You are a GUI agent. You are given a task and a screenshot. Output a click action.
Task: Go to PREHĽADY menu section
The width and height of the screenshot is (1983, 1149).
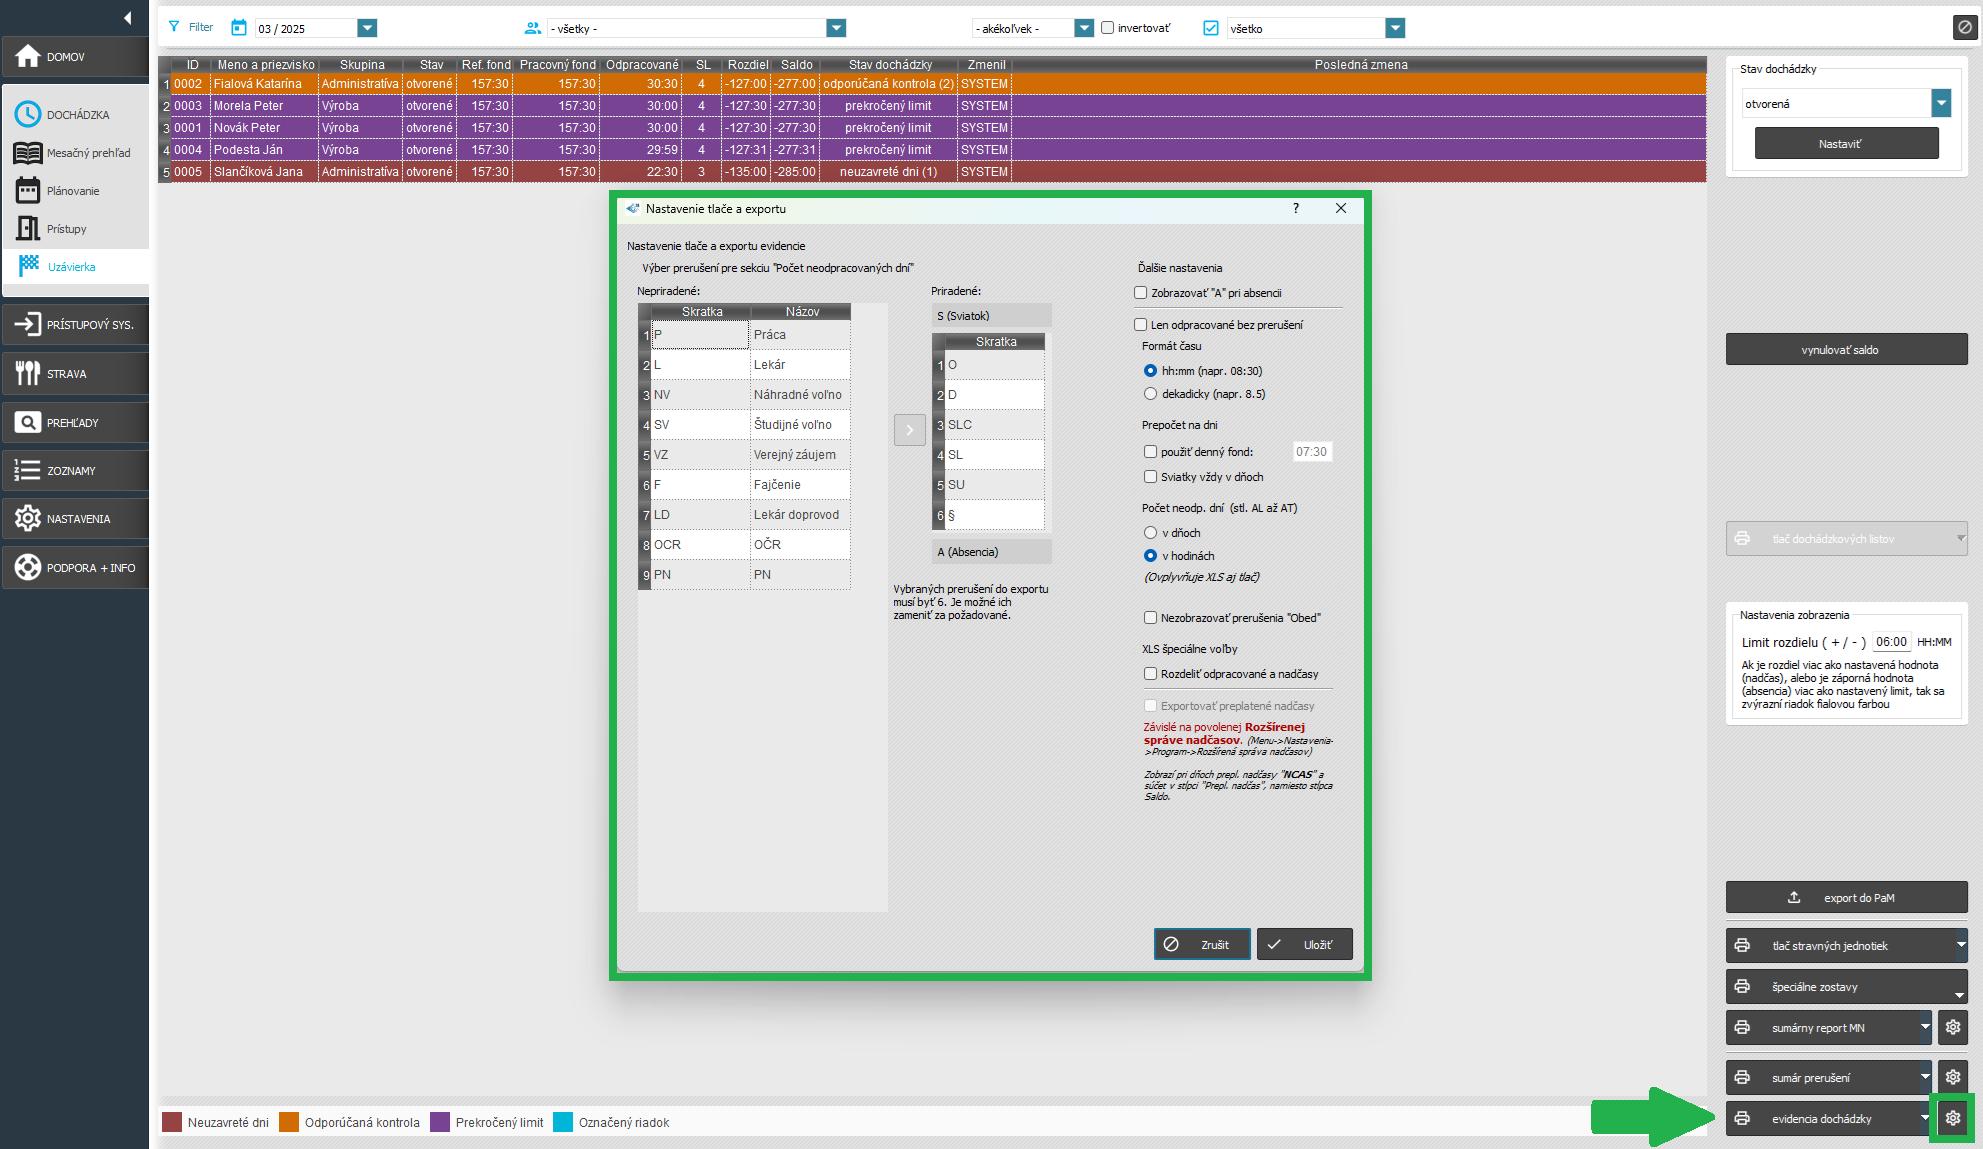tap(74, 422)
